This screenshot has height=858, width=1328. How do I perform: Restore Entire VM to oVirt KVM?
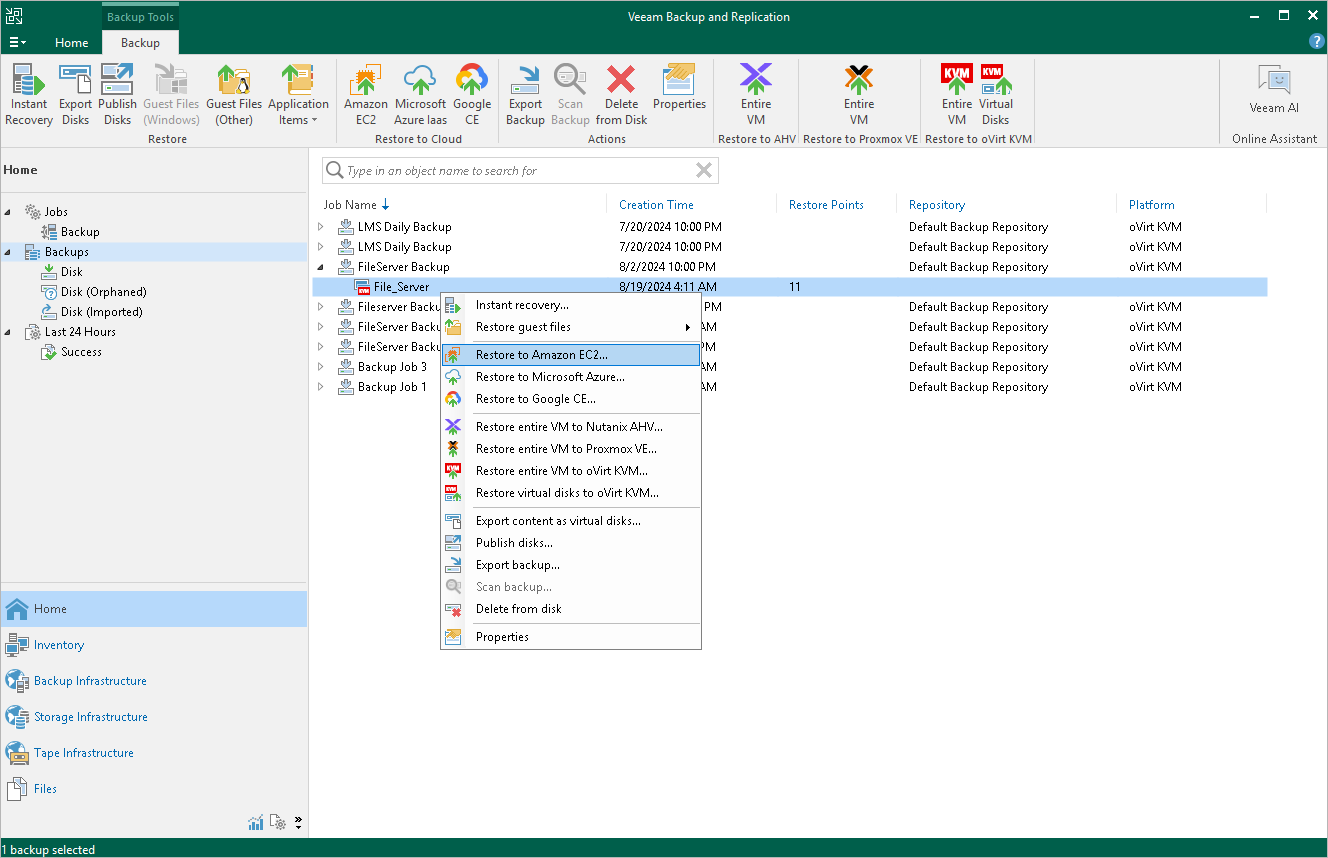pos(957,95)
